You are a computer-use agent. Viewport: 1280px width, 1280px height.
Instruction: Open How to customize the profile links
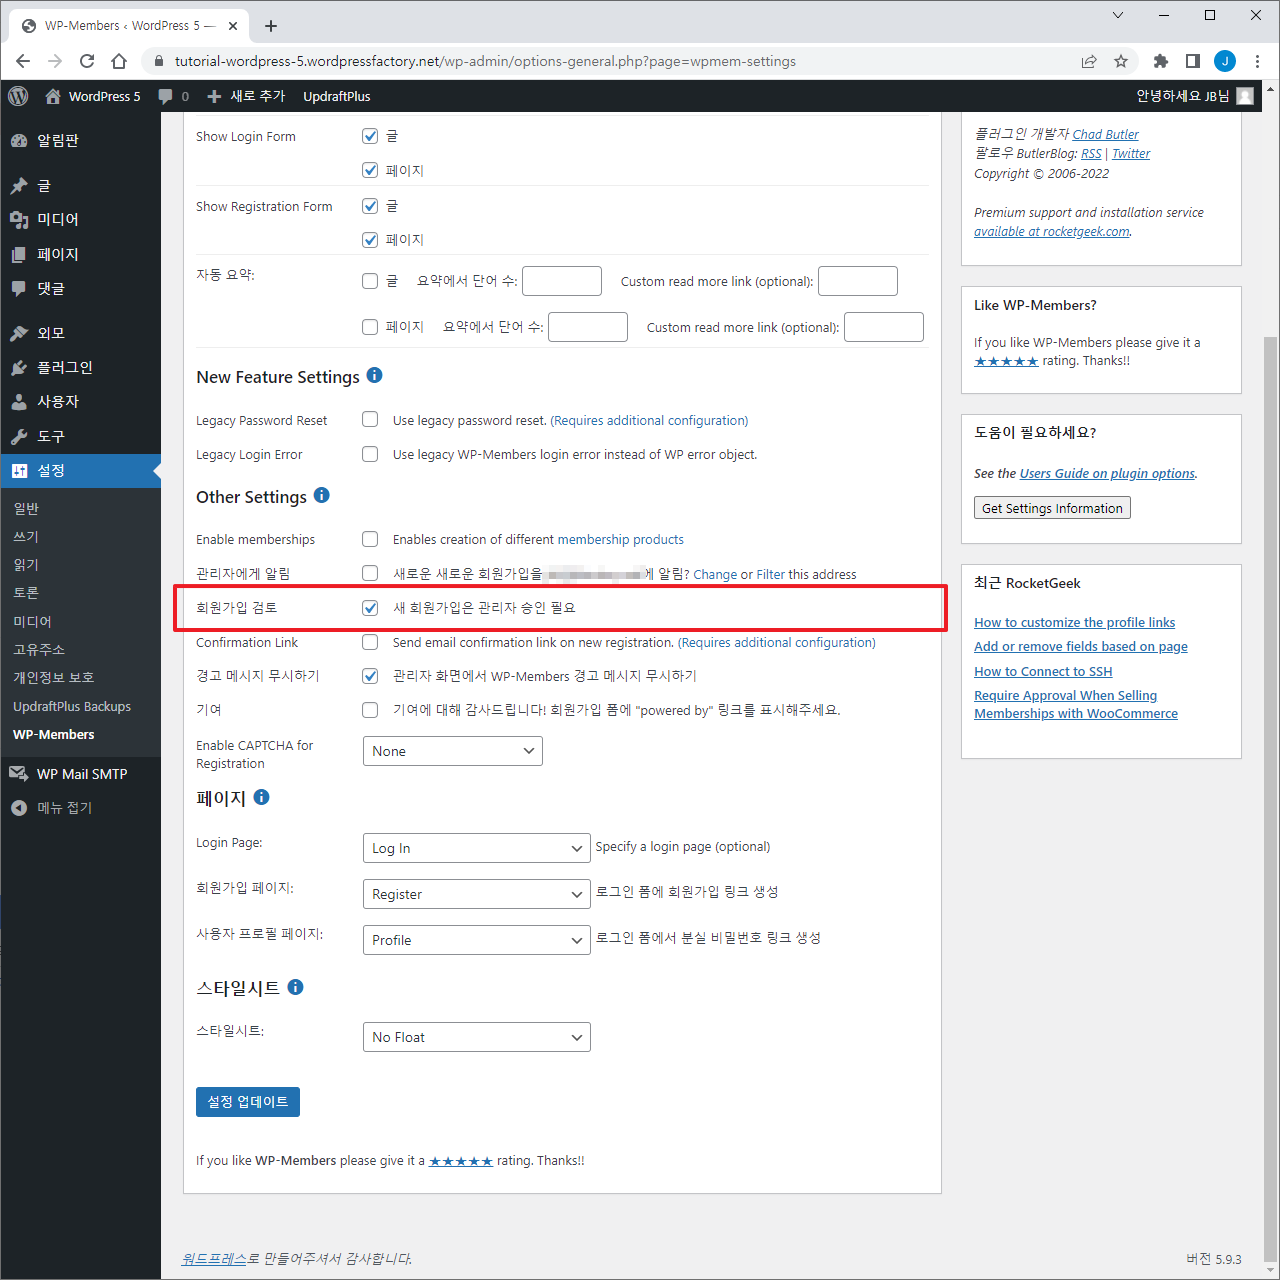pyautogui.click(x=1075, y=623)
